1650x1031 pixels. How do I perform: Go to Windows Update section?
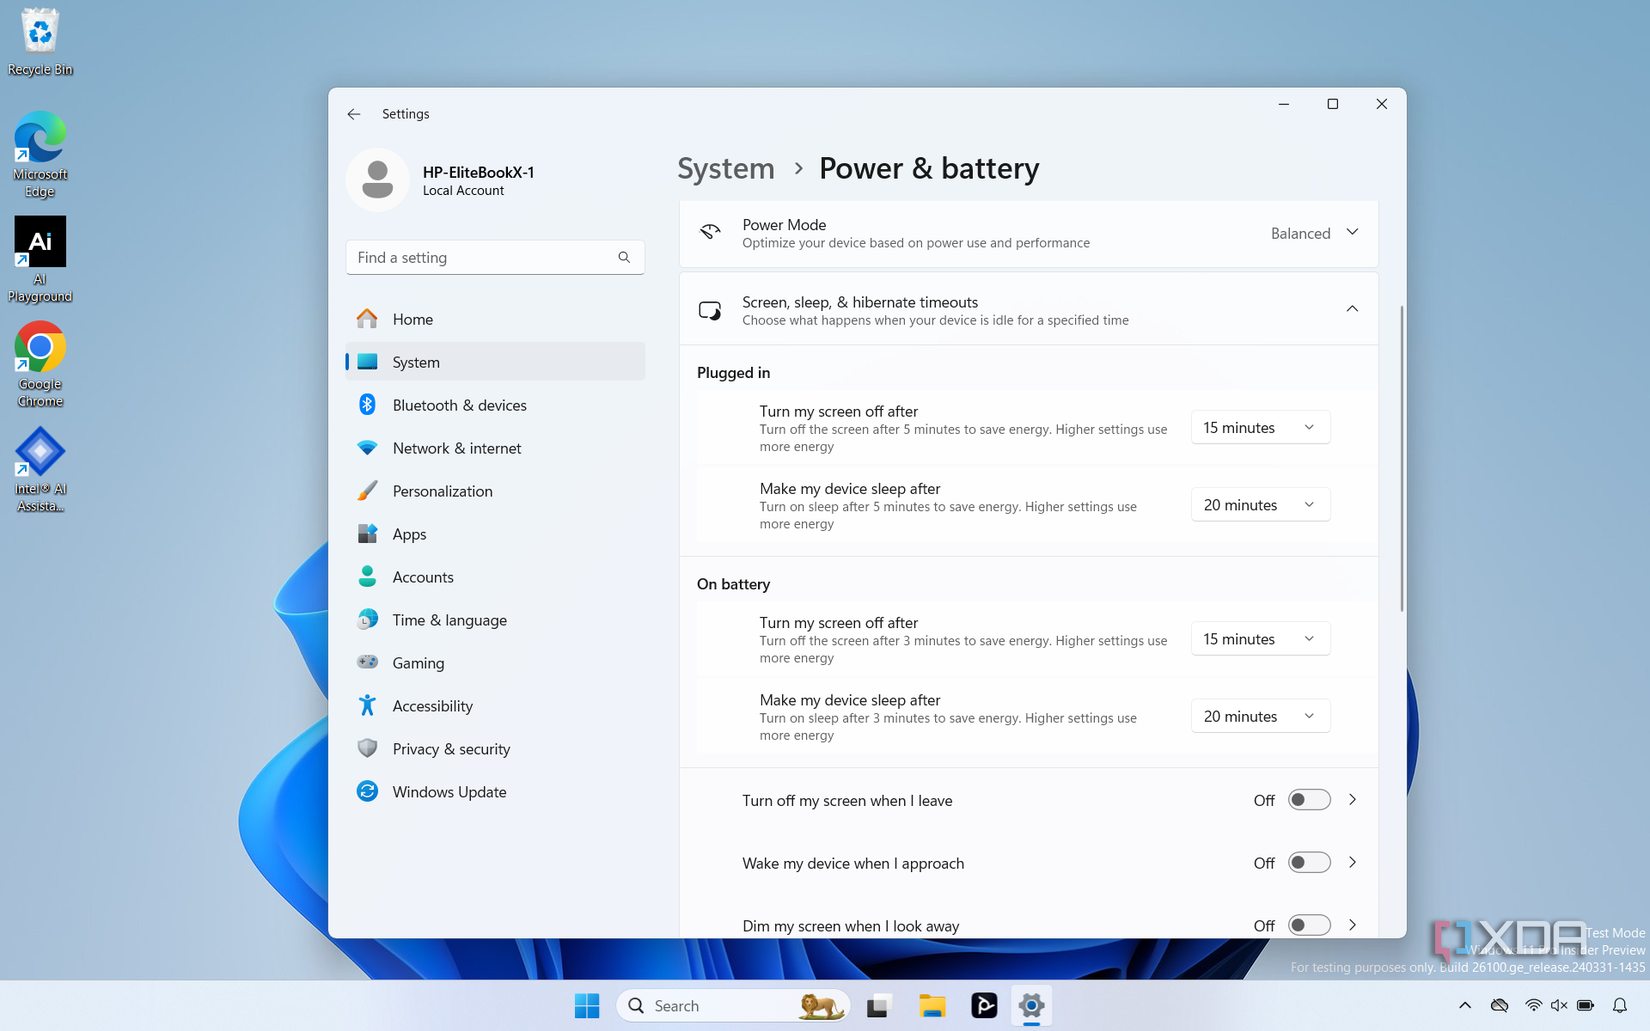449,792
